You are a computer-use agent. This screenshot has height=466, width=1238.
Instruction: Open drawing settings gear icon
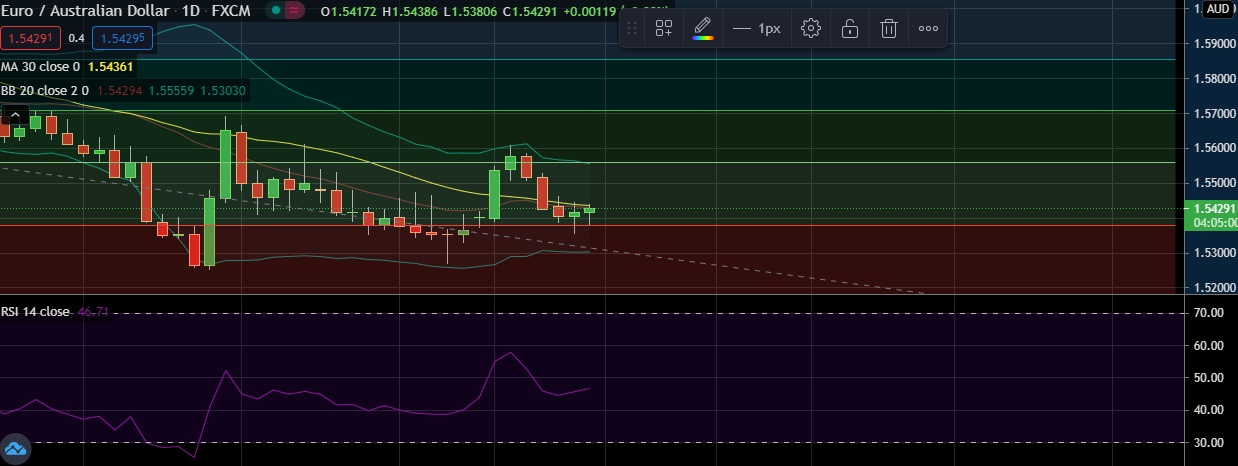[x=811, y=28]
